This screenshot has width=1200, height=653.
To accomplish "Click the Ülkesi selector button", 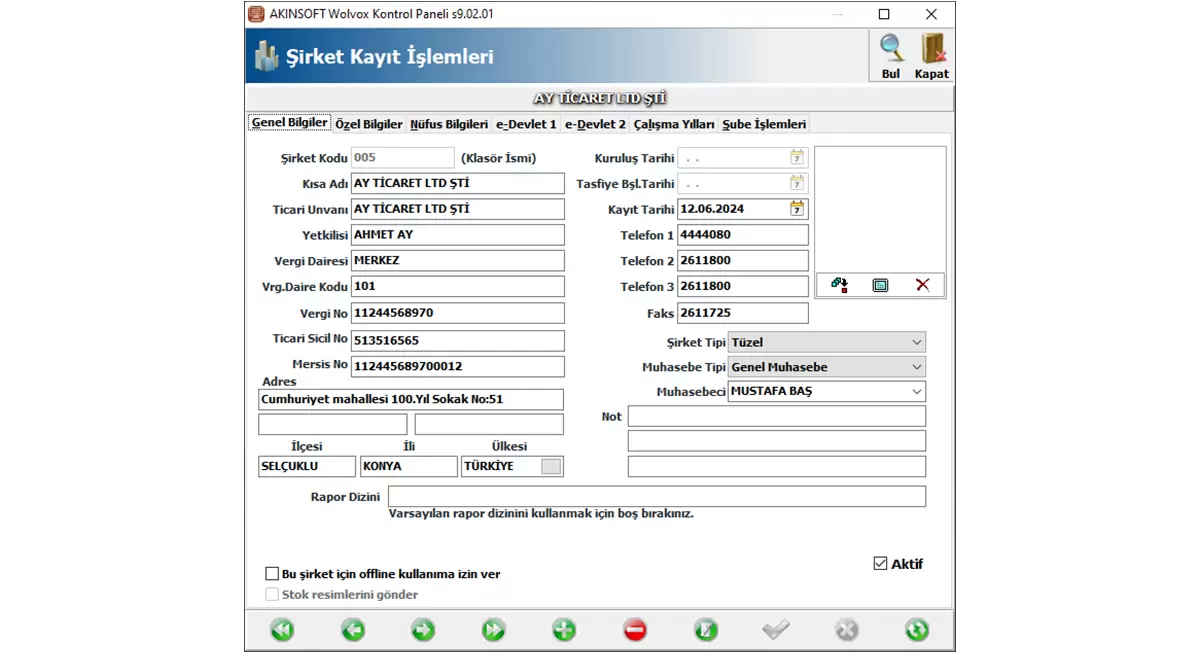I will 551,467.
